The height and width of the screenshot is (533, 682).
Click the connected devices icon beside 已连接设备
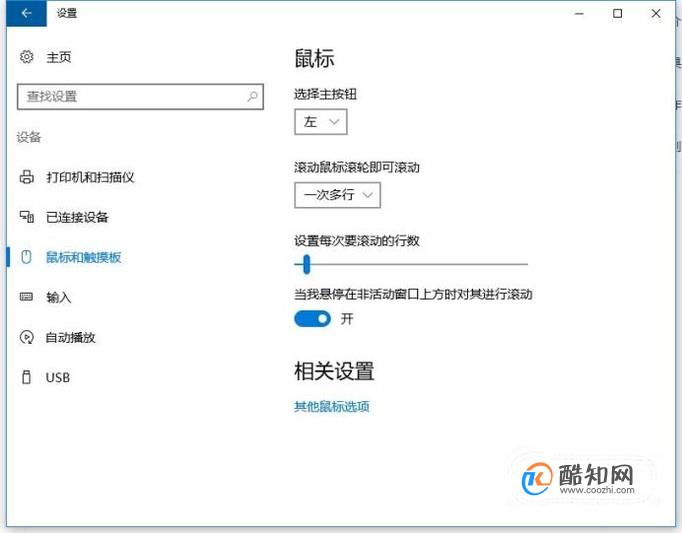click(x=27, y=217)
